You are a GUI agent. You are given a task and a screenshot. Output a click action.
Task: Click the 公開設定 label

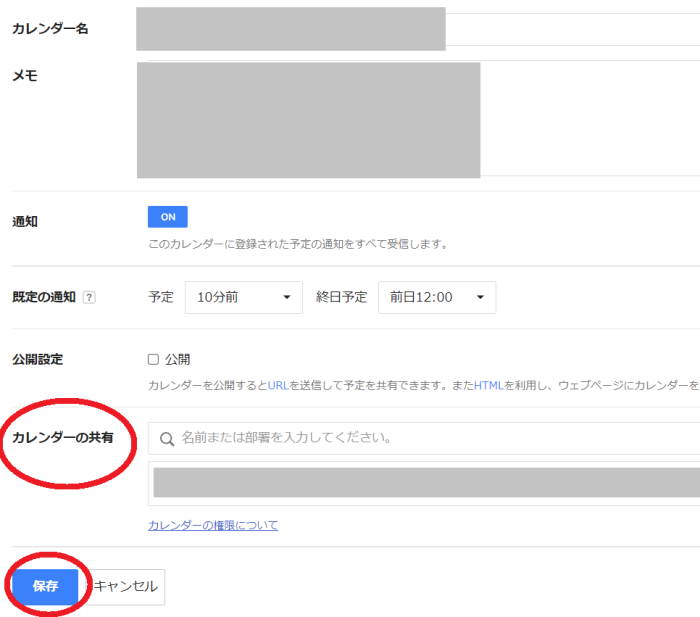click(x=38, y=359)
